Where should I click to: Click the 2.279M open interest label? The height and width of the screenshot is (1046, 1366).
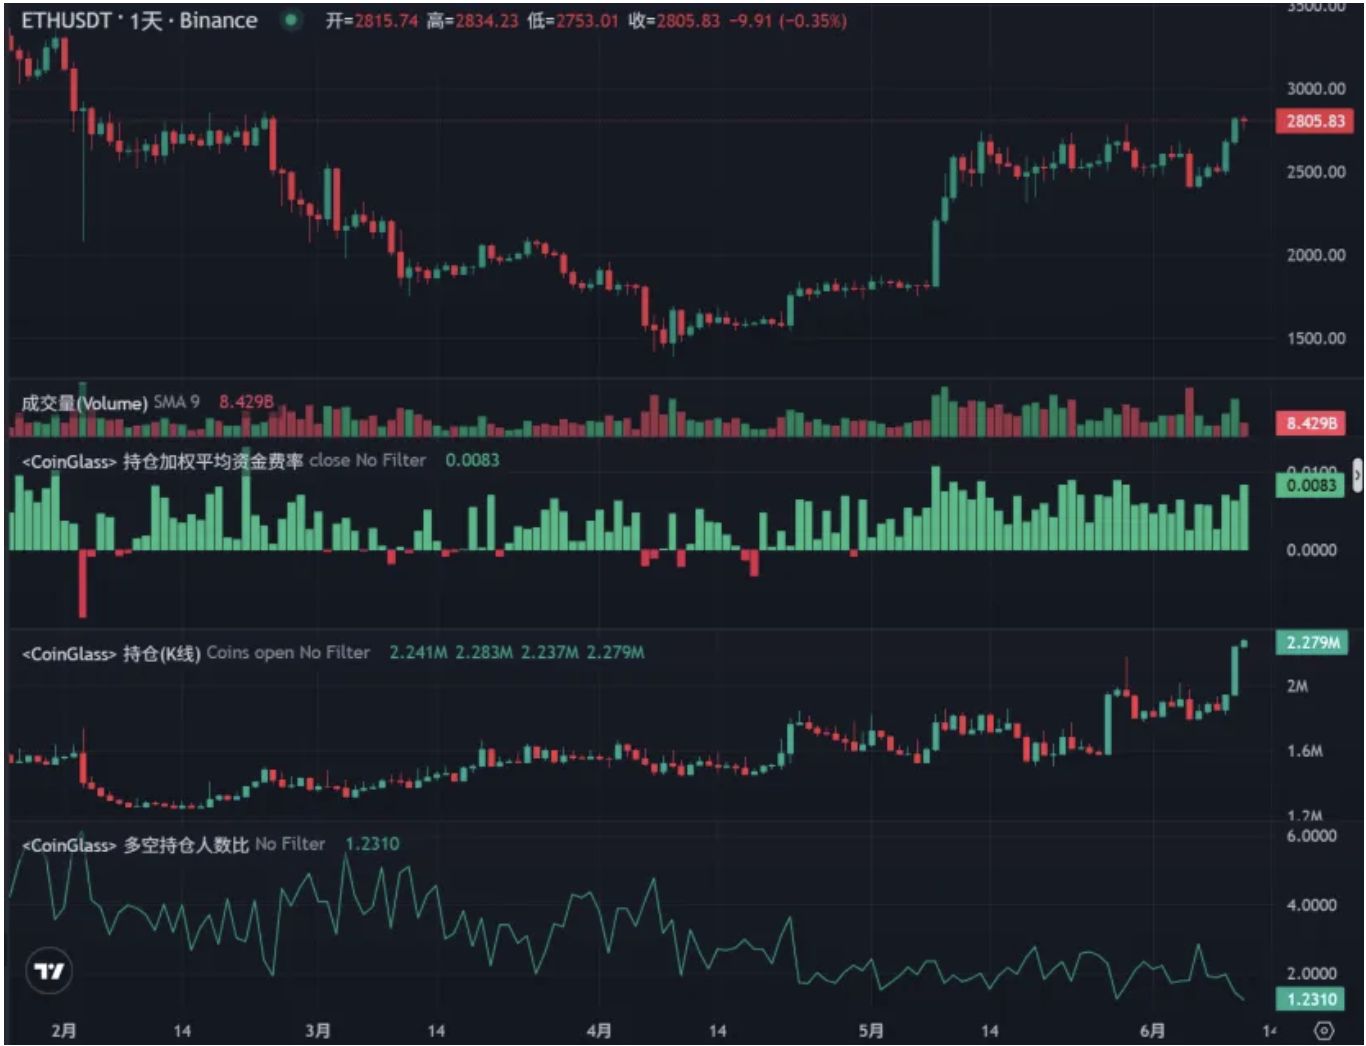coord(1311,642)
